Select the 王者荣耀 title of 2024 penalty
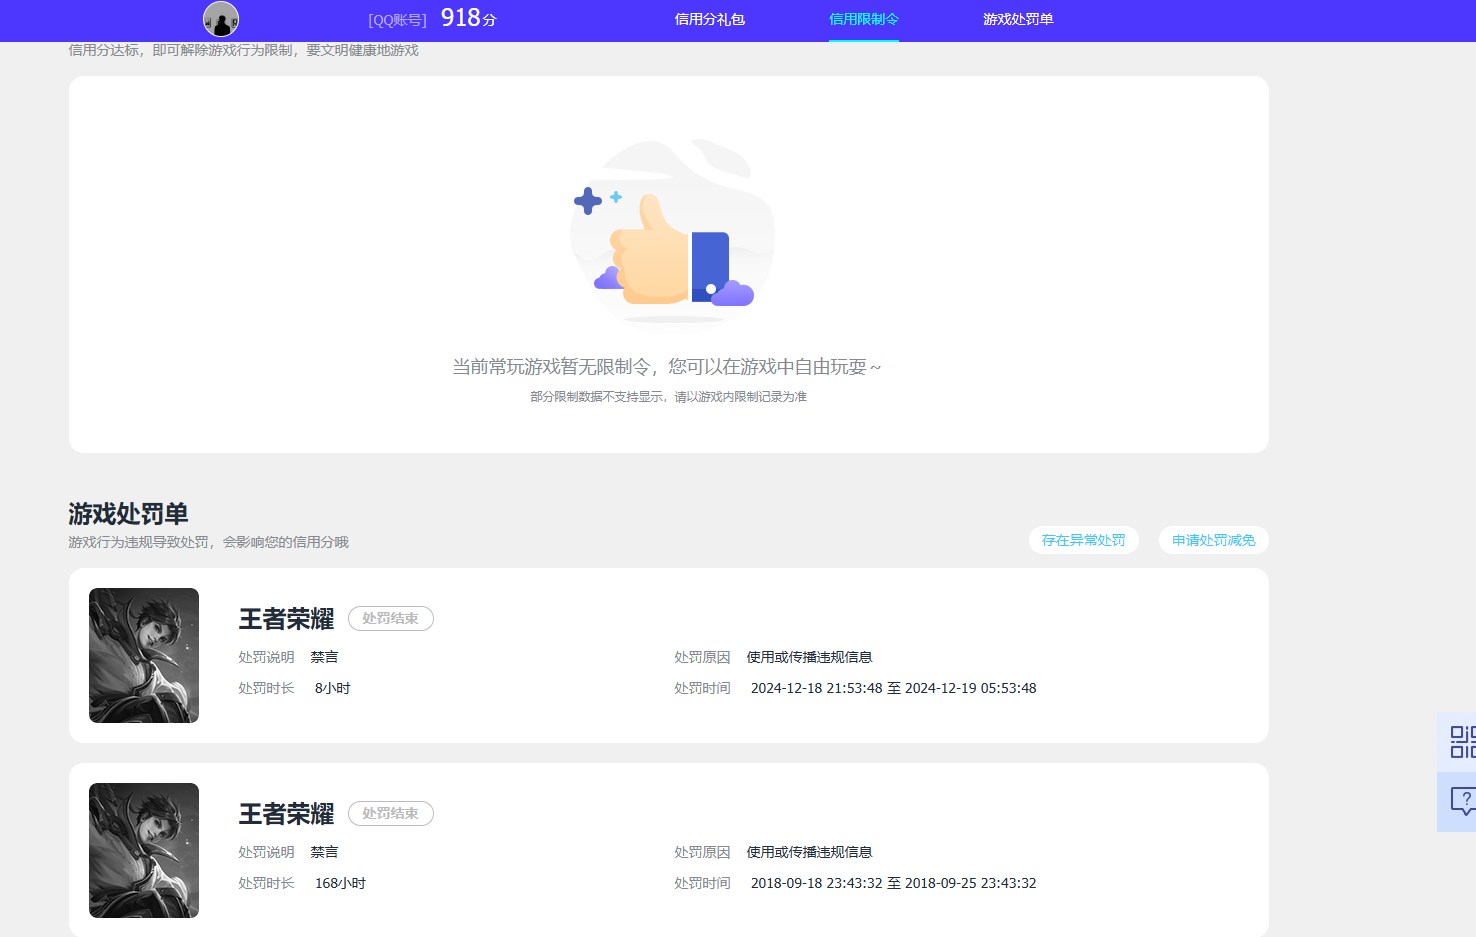This screenshot has height=937, width=1476. pyautogui.click(x=286, y=619)
